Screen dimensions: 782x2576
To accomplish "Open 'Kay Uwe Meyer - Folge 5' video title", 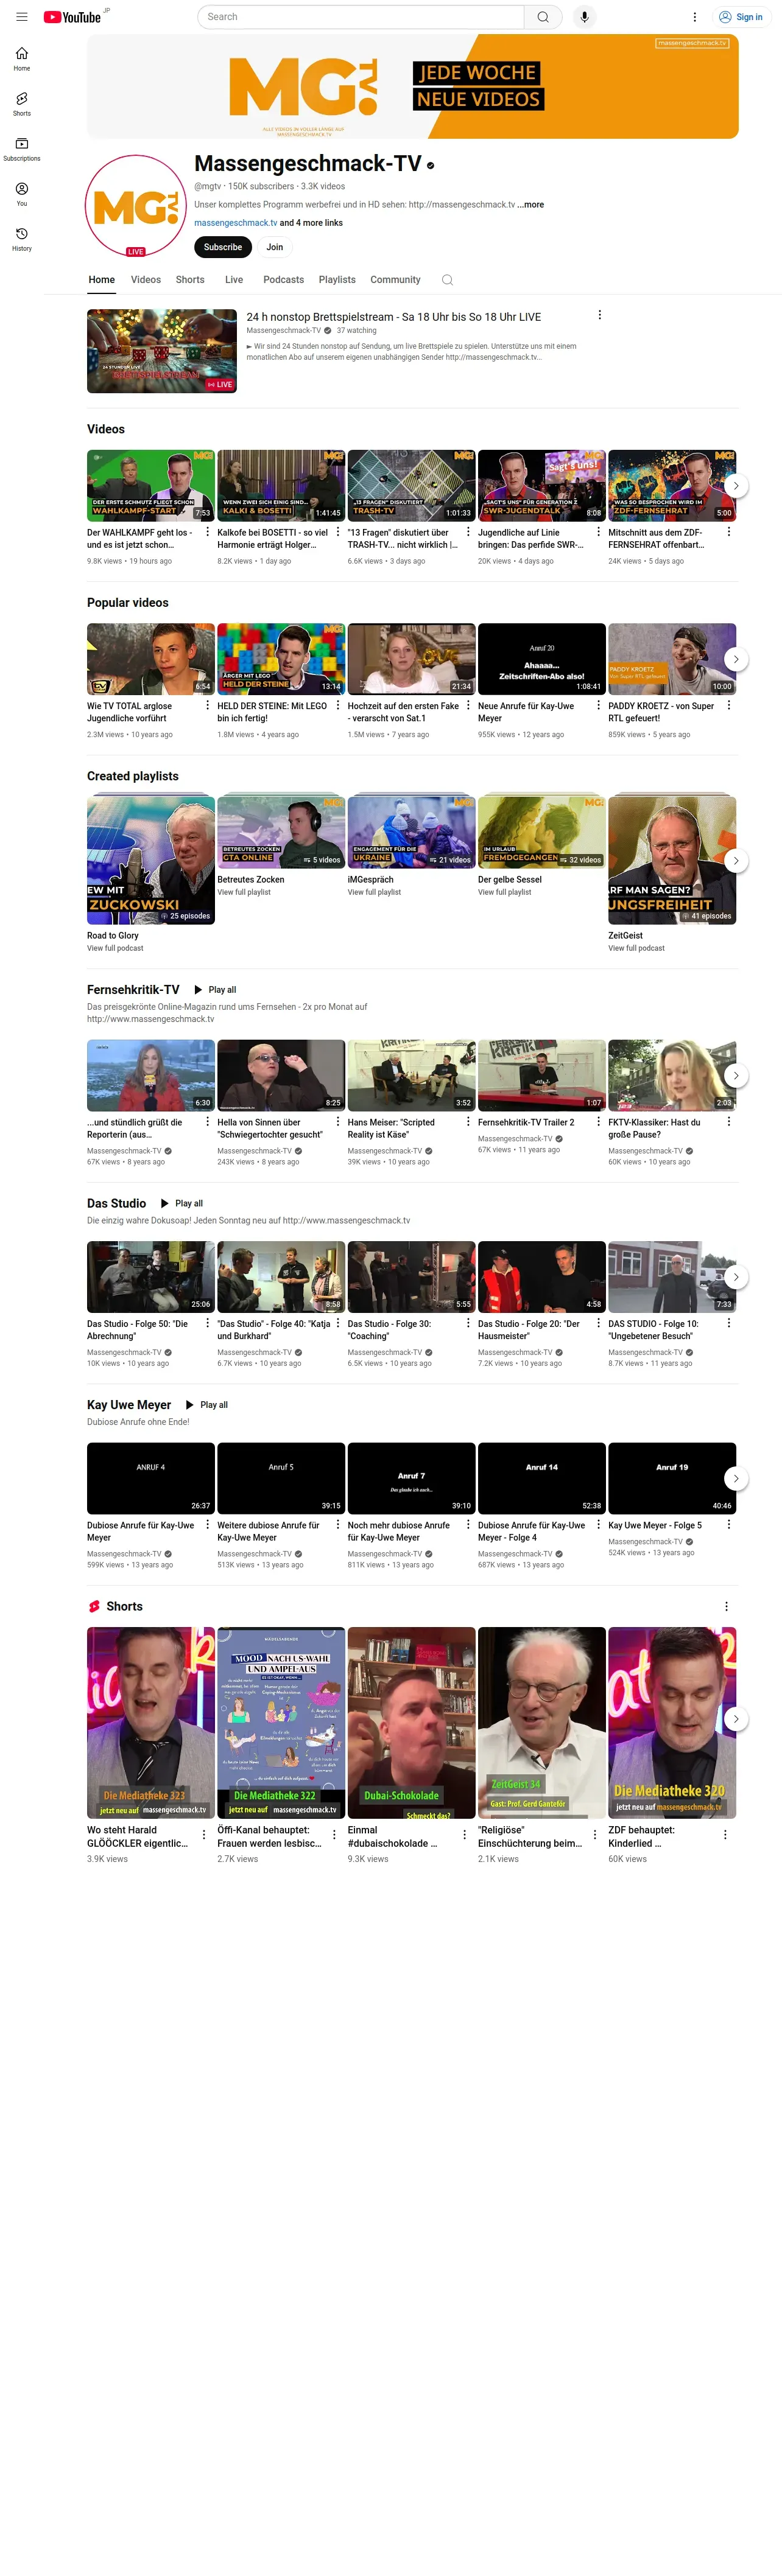I will tap(655, 1526).
